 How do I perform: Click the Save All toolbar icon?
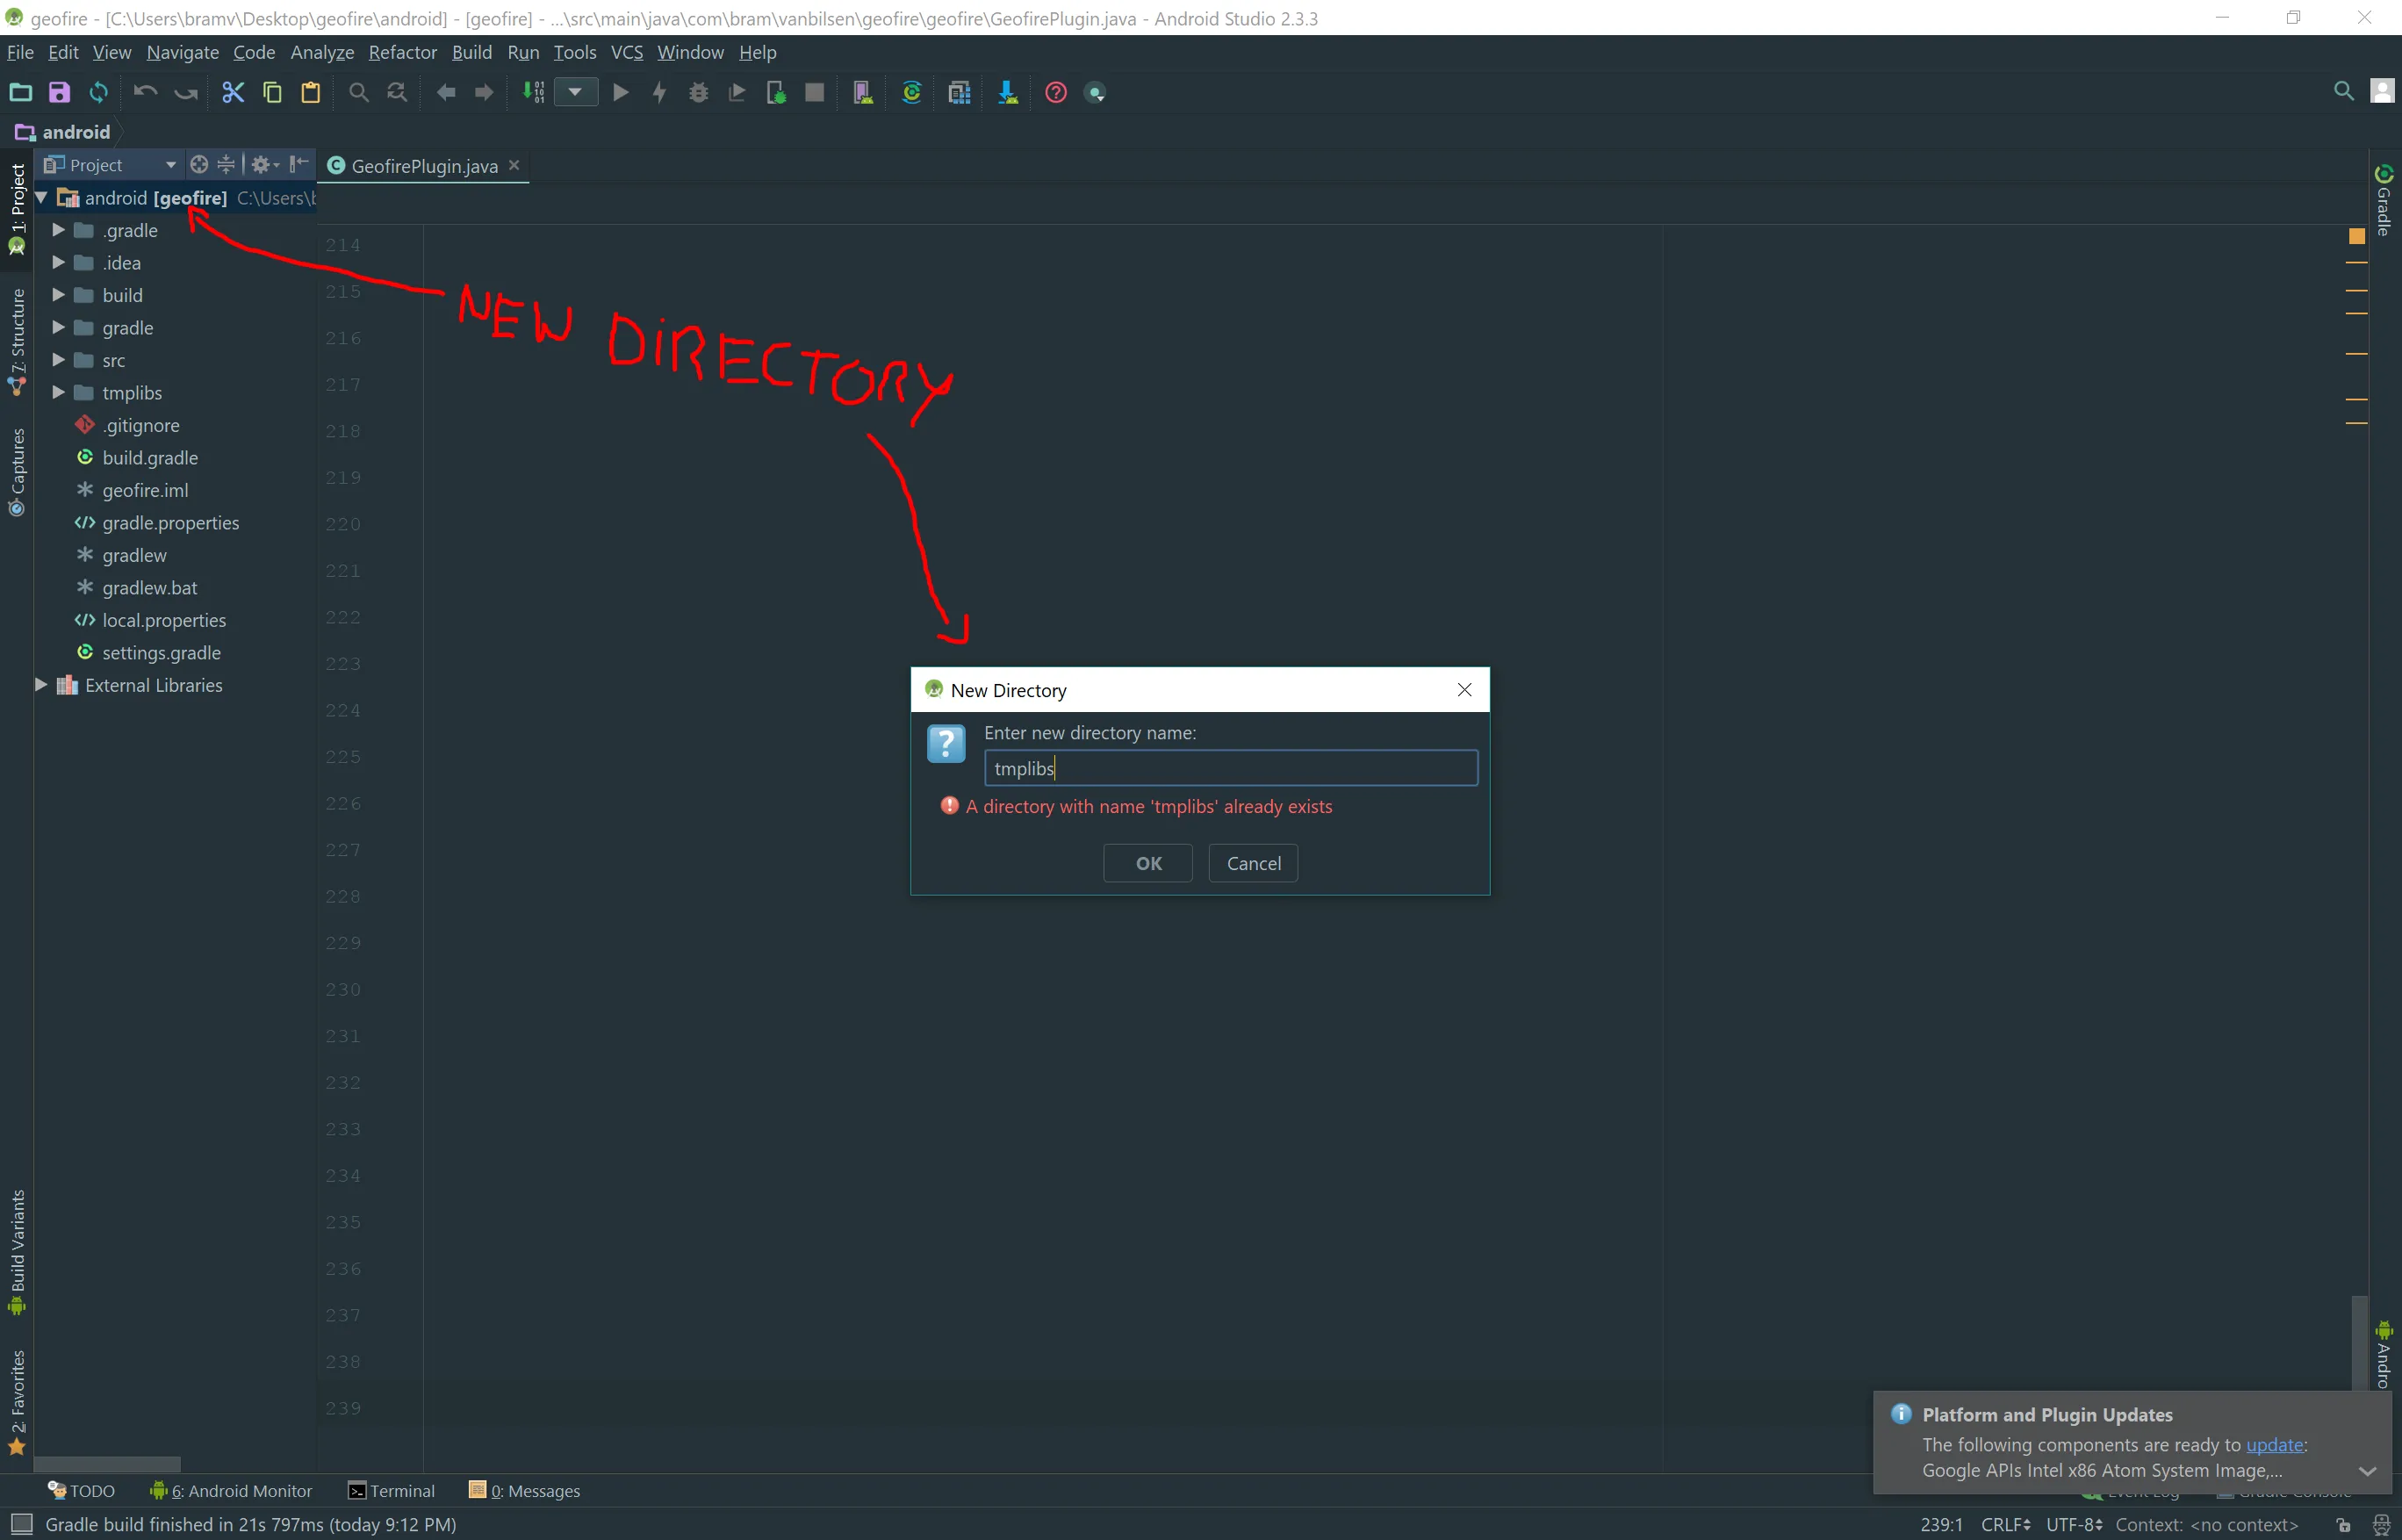click(x=60, y=93)
